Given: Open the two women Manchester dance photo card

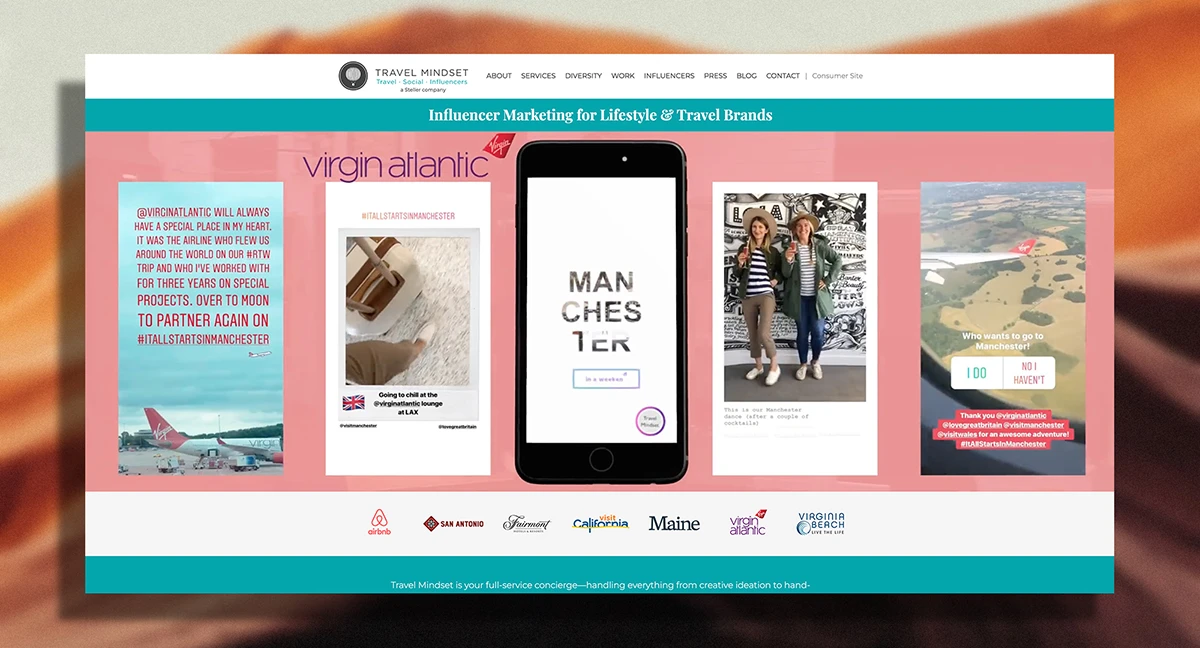Looking at the screenshot, I should (x=795, y=328).
